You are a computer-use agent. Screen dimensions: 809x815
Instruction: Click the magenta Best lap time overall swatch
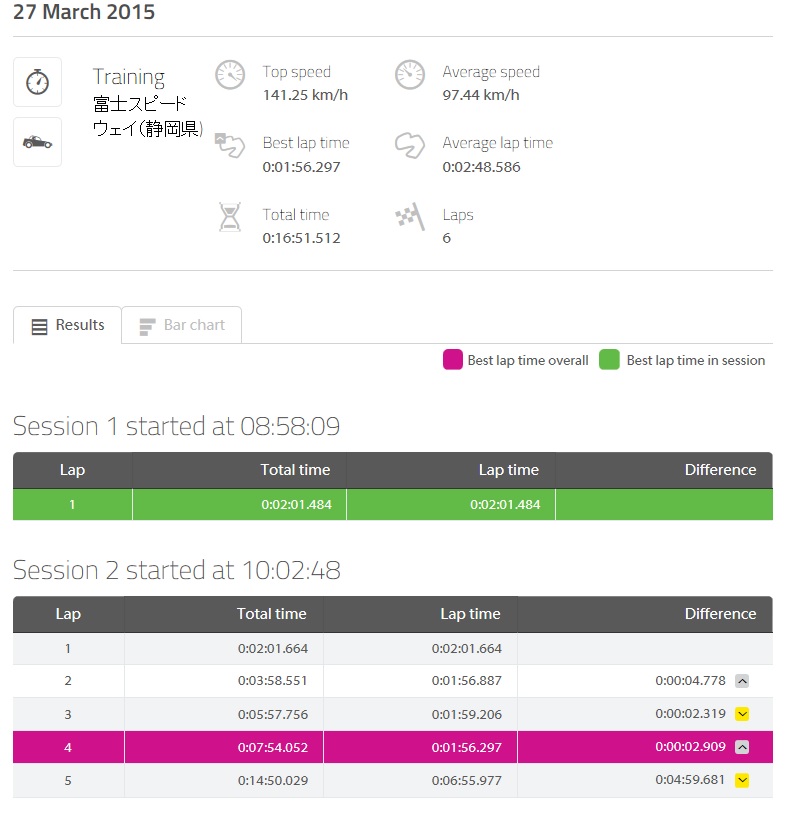pyautogui.click(x=453, y=360)
